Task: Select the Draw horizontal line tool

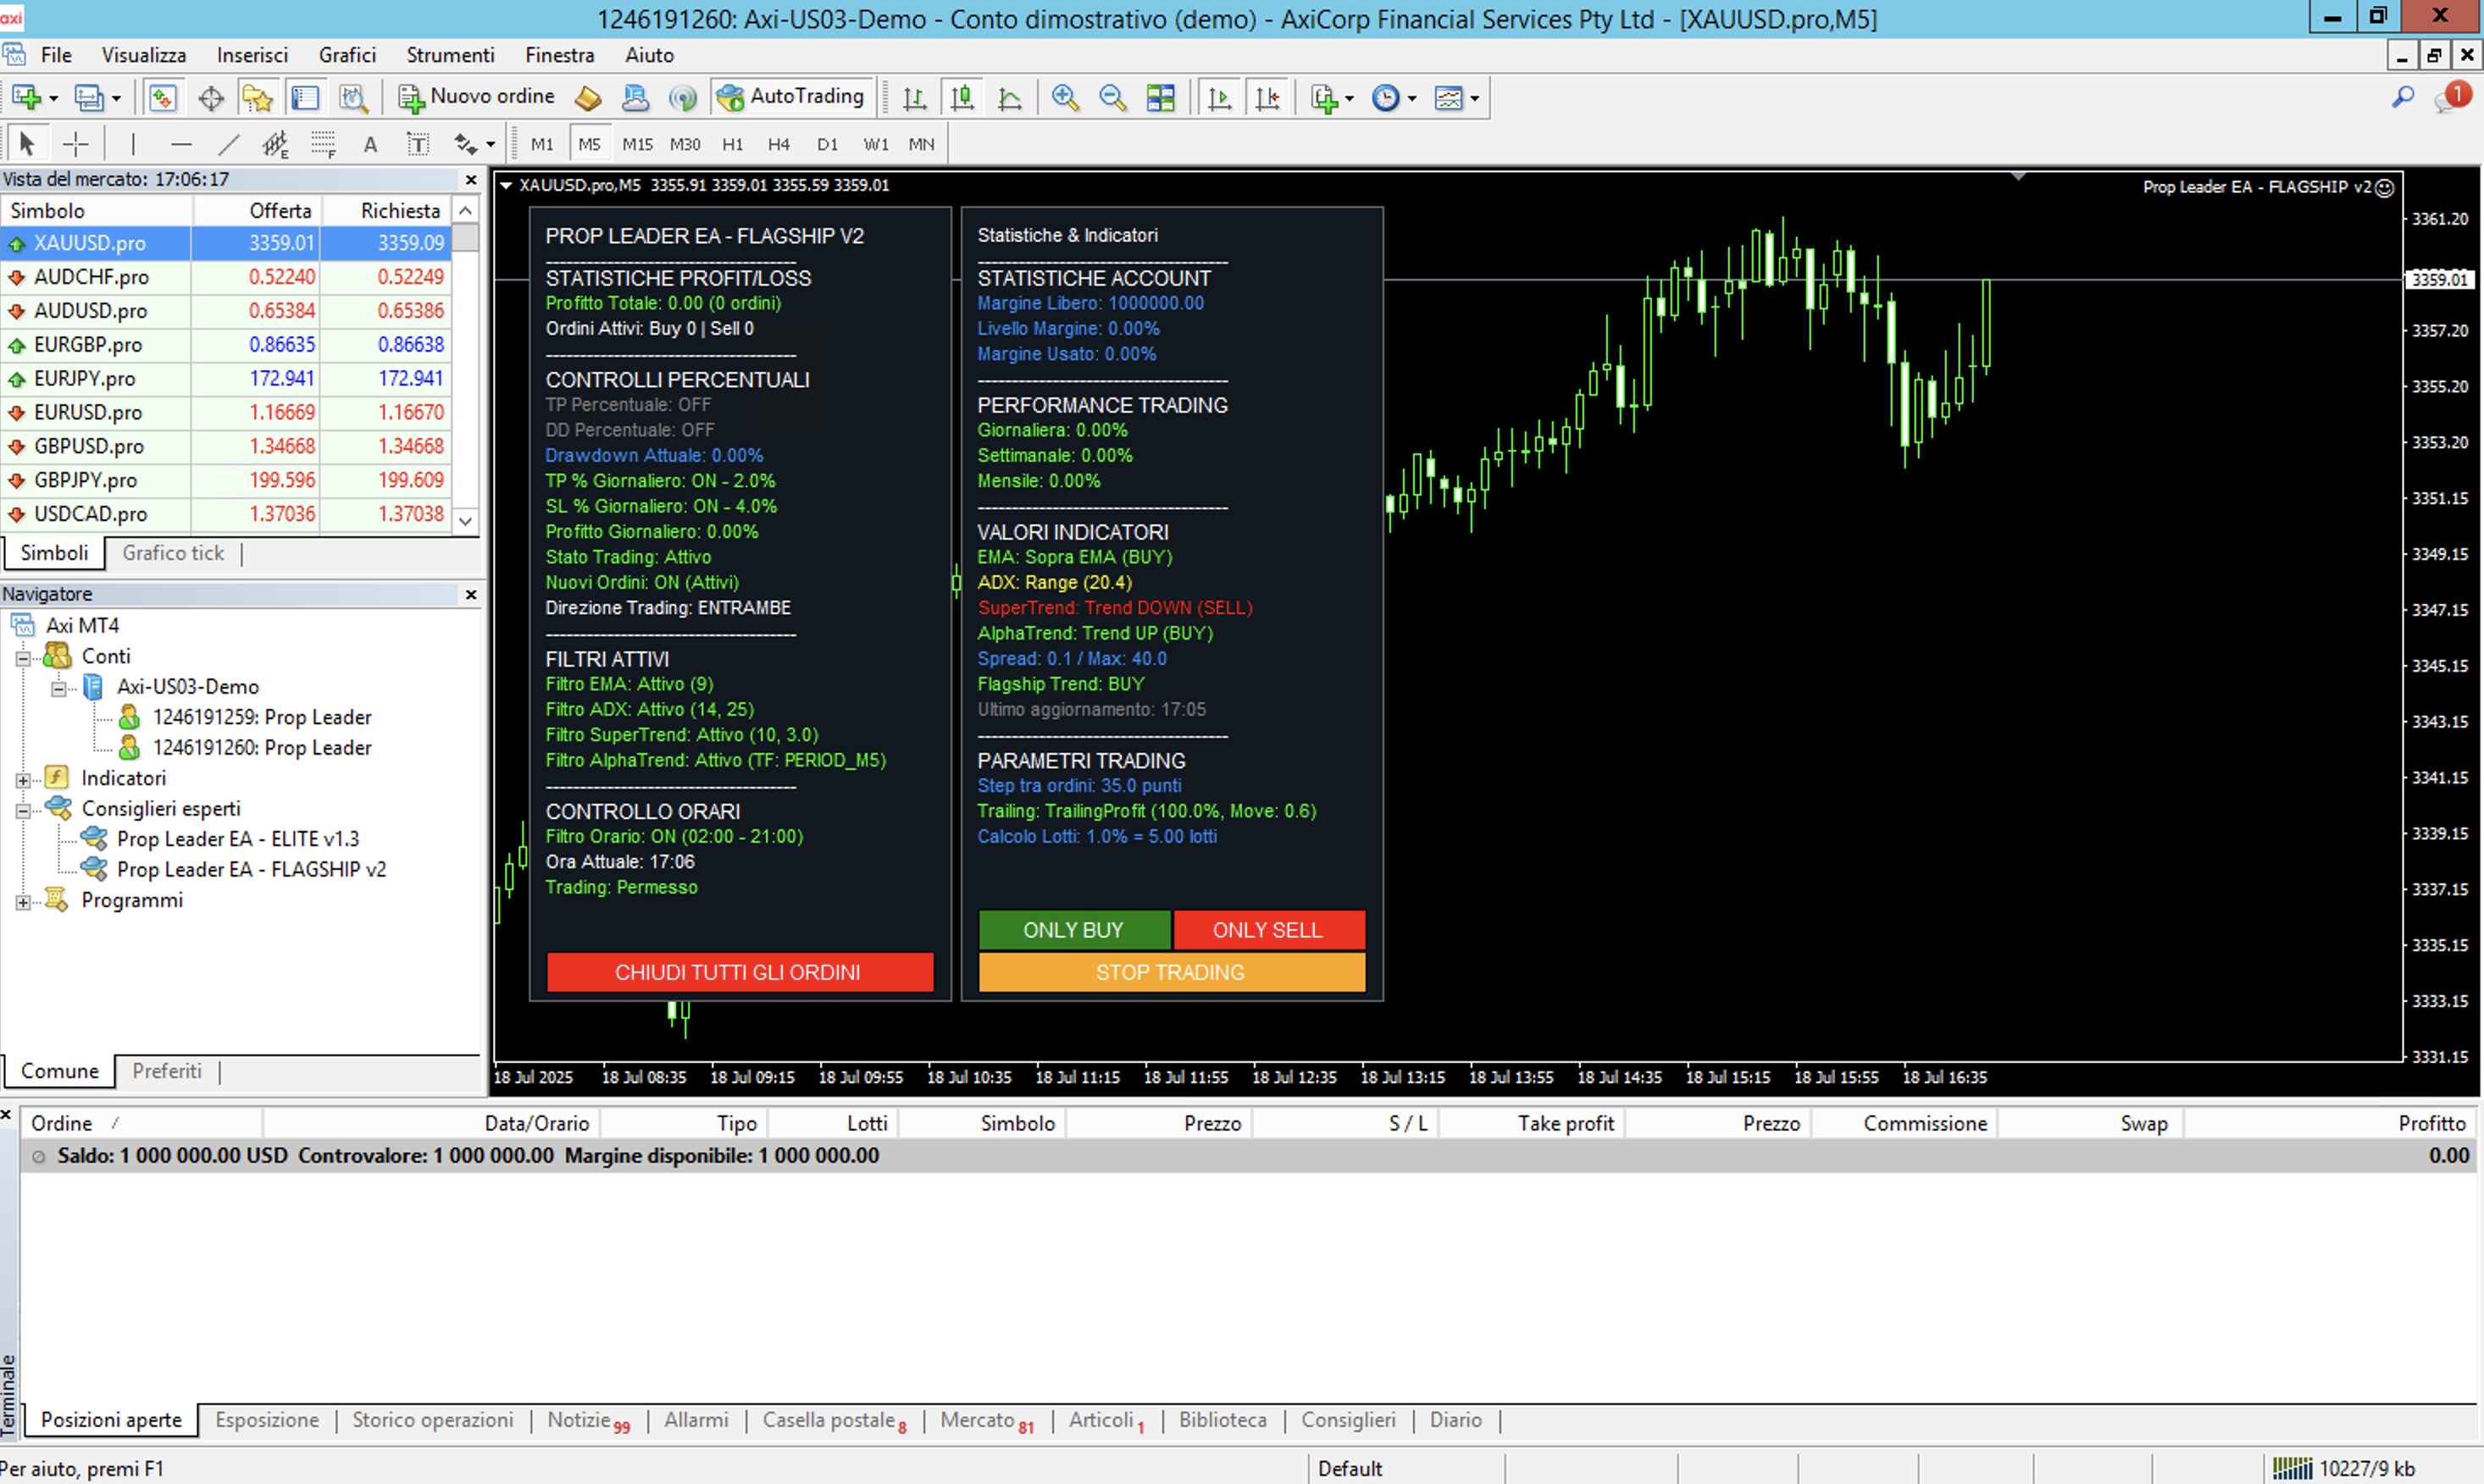Action: point(181,144)
